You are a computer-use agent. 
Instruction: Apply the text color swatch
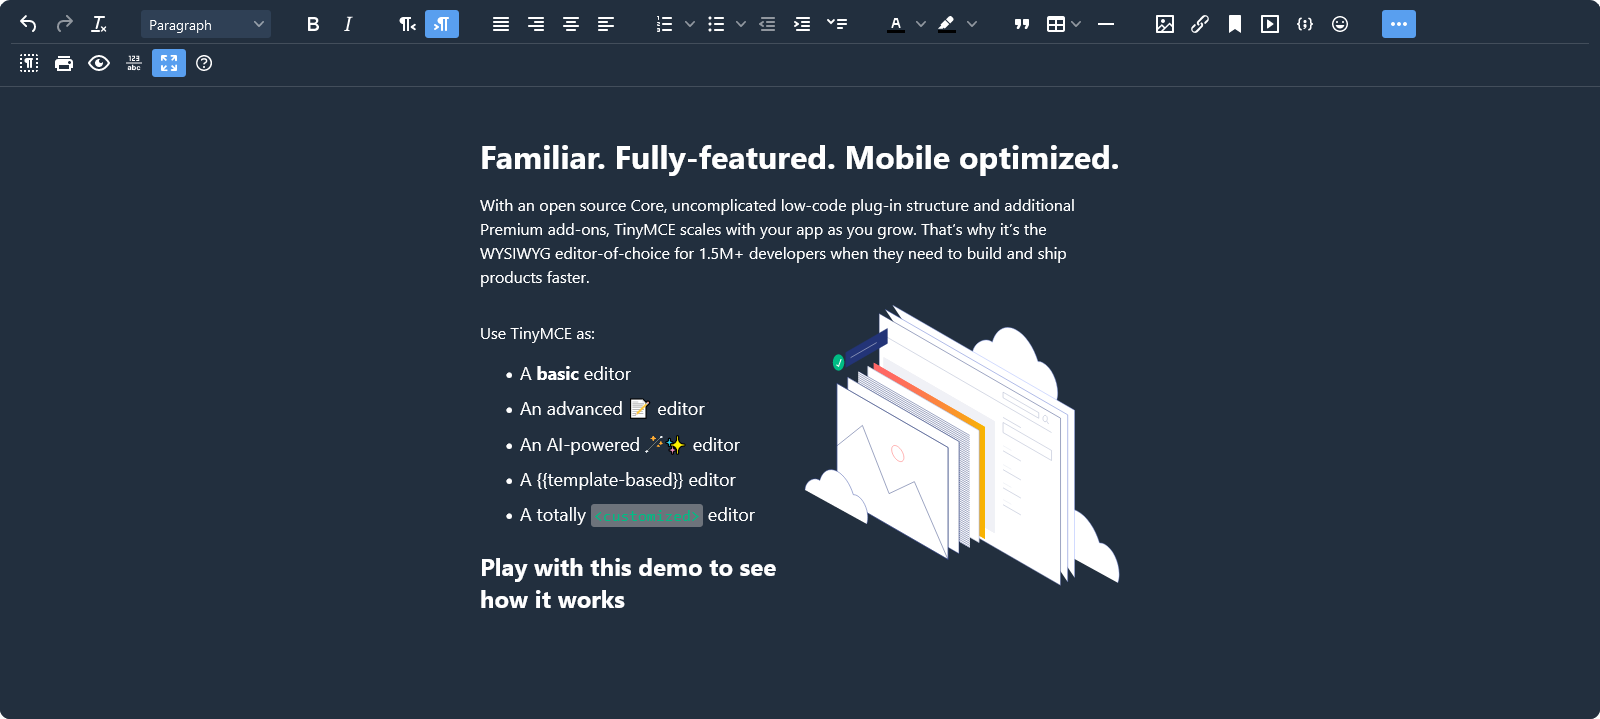pyautogui.click(x=896, y=24)
